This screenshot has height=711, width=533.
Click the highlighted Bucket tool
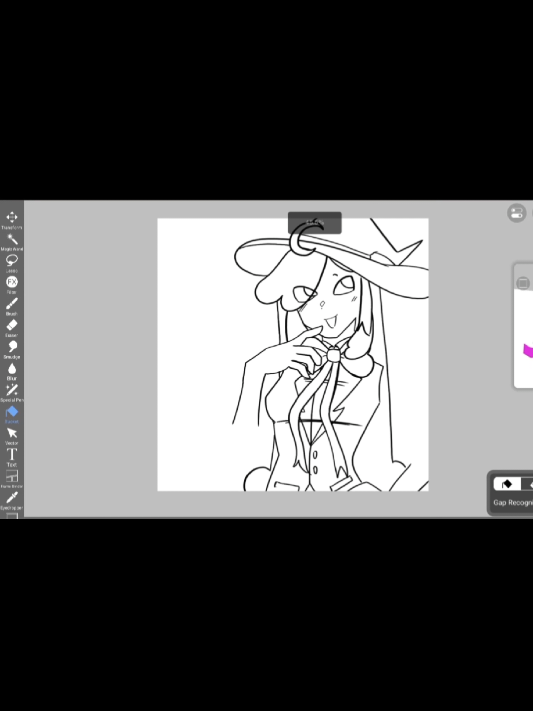coord(12,414)
